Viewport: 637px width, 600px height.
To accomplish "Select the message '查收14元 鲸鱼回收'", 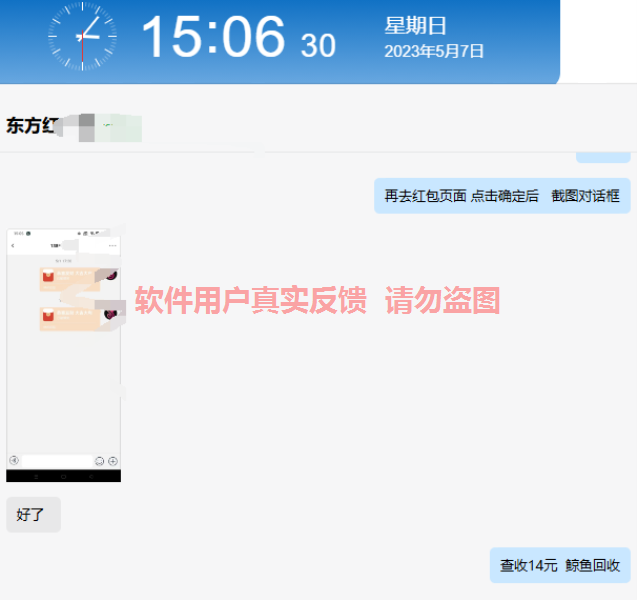I will [x=560, y=565].
